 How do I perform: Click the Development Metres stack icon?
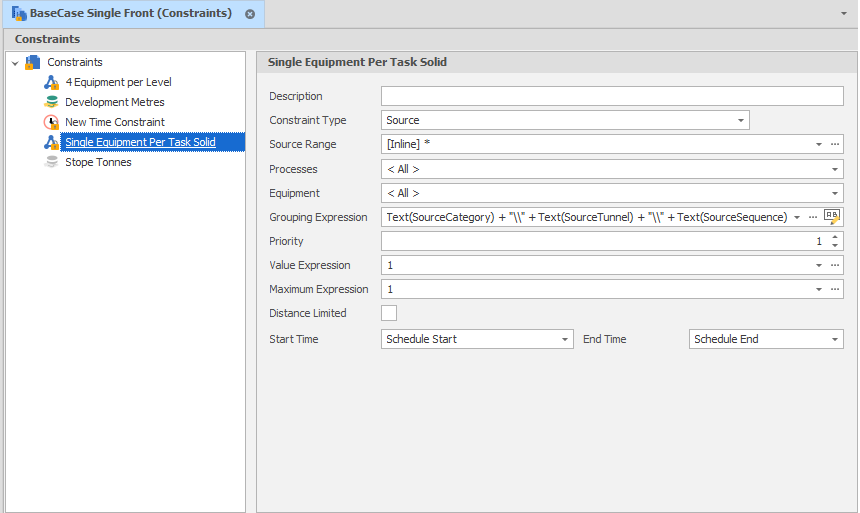(x=51, y=103)
